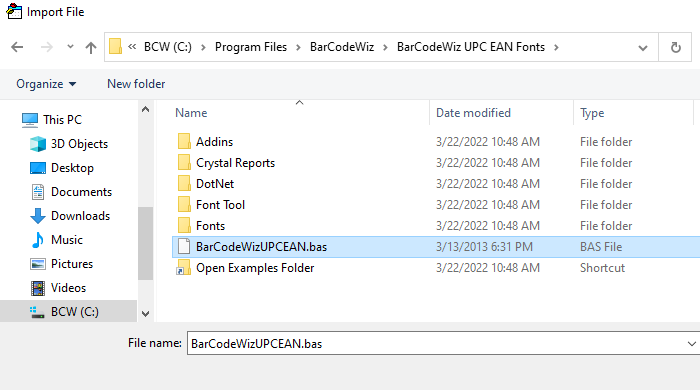
Task: Click inside the File name text field
Action: pyautogui.click(x=435, y=344)
